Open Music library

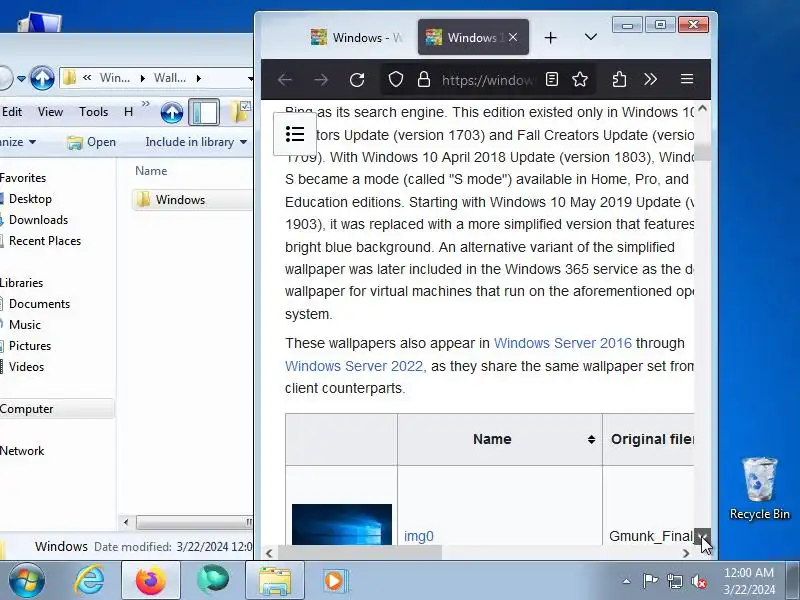pyautogui.click(x=24, y=324)
